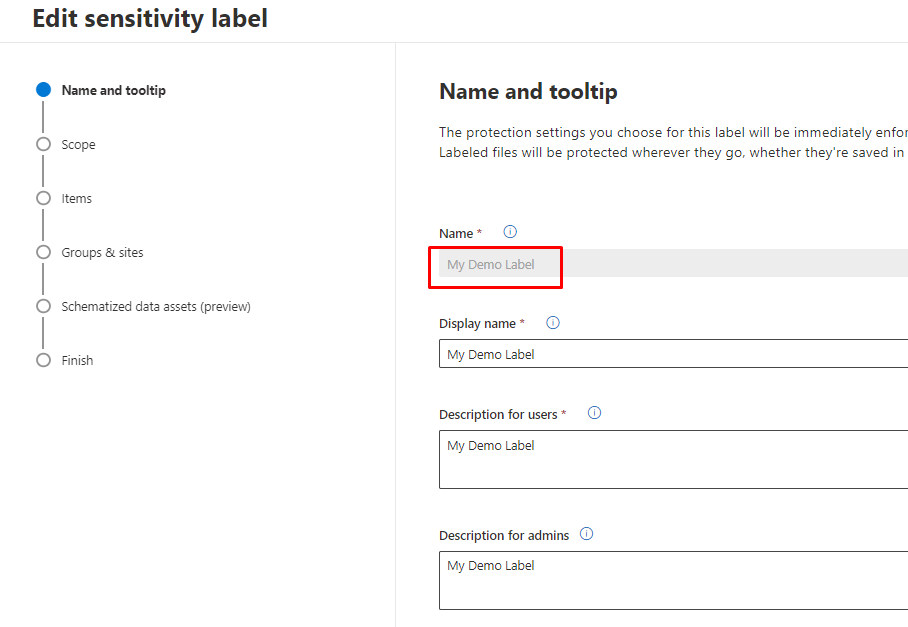Click the info icon beside Display name

(x=553, y=323)
